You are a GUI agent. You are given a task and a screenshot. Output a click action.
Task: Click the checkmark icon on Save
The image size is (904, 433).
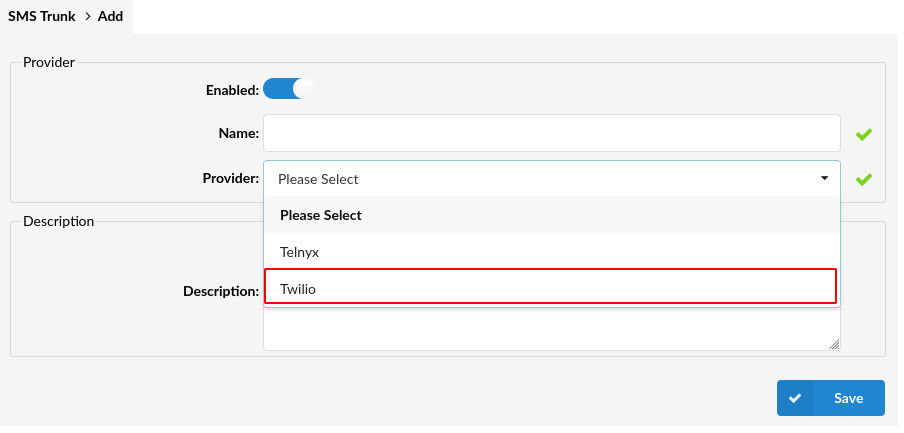[795, 398]
